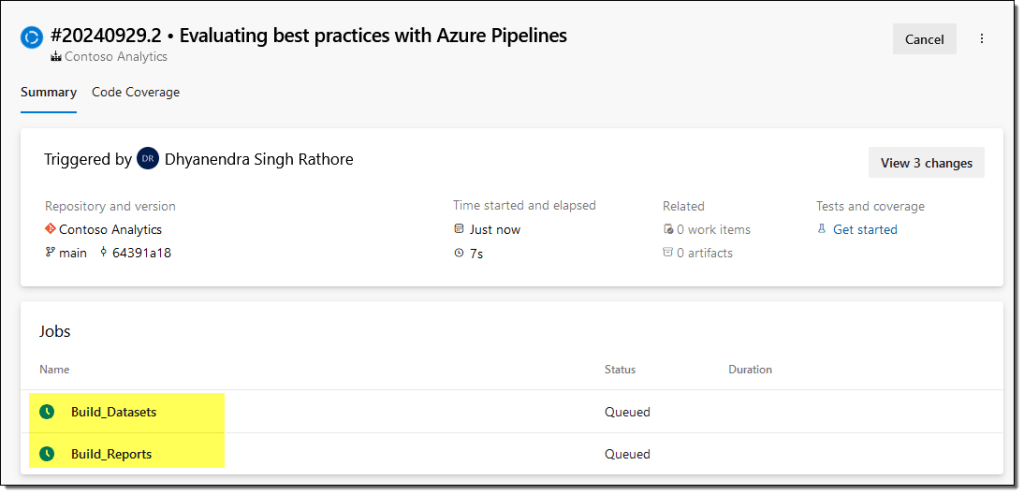Click the Cancel button

coord(924,39)
